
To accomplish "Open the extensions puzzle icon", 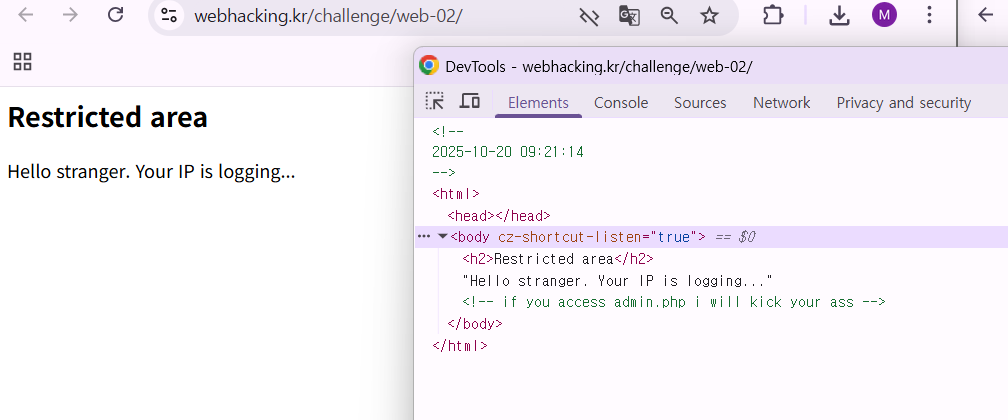I will pyautogui.click(x=772, y=15).
